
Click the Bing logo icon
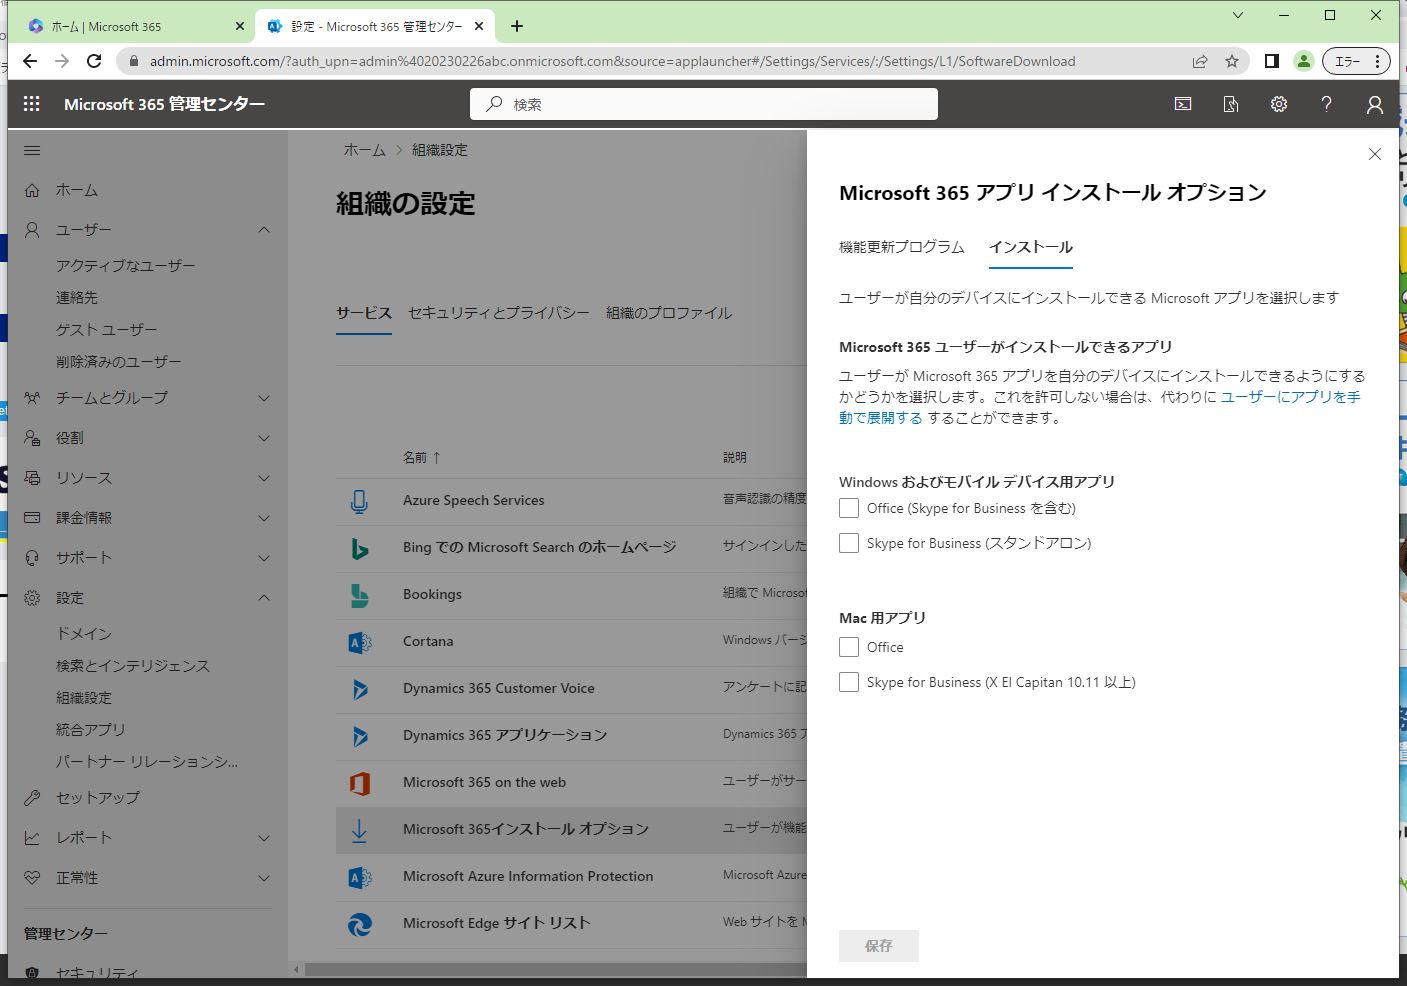(x=359, y=548)
